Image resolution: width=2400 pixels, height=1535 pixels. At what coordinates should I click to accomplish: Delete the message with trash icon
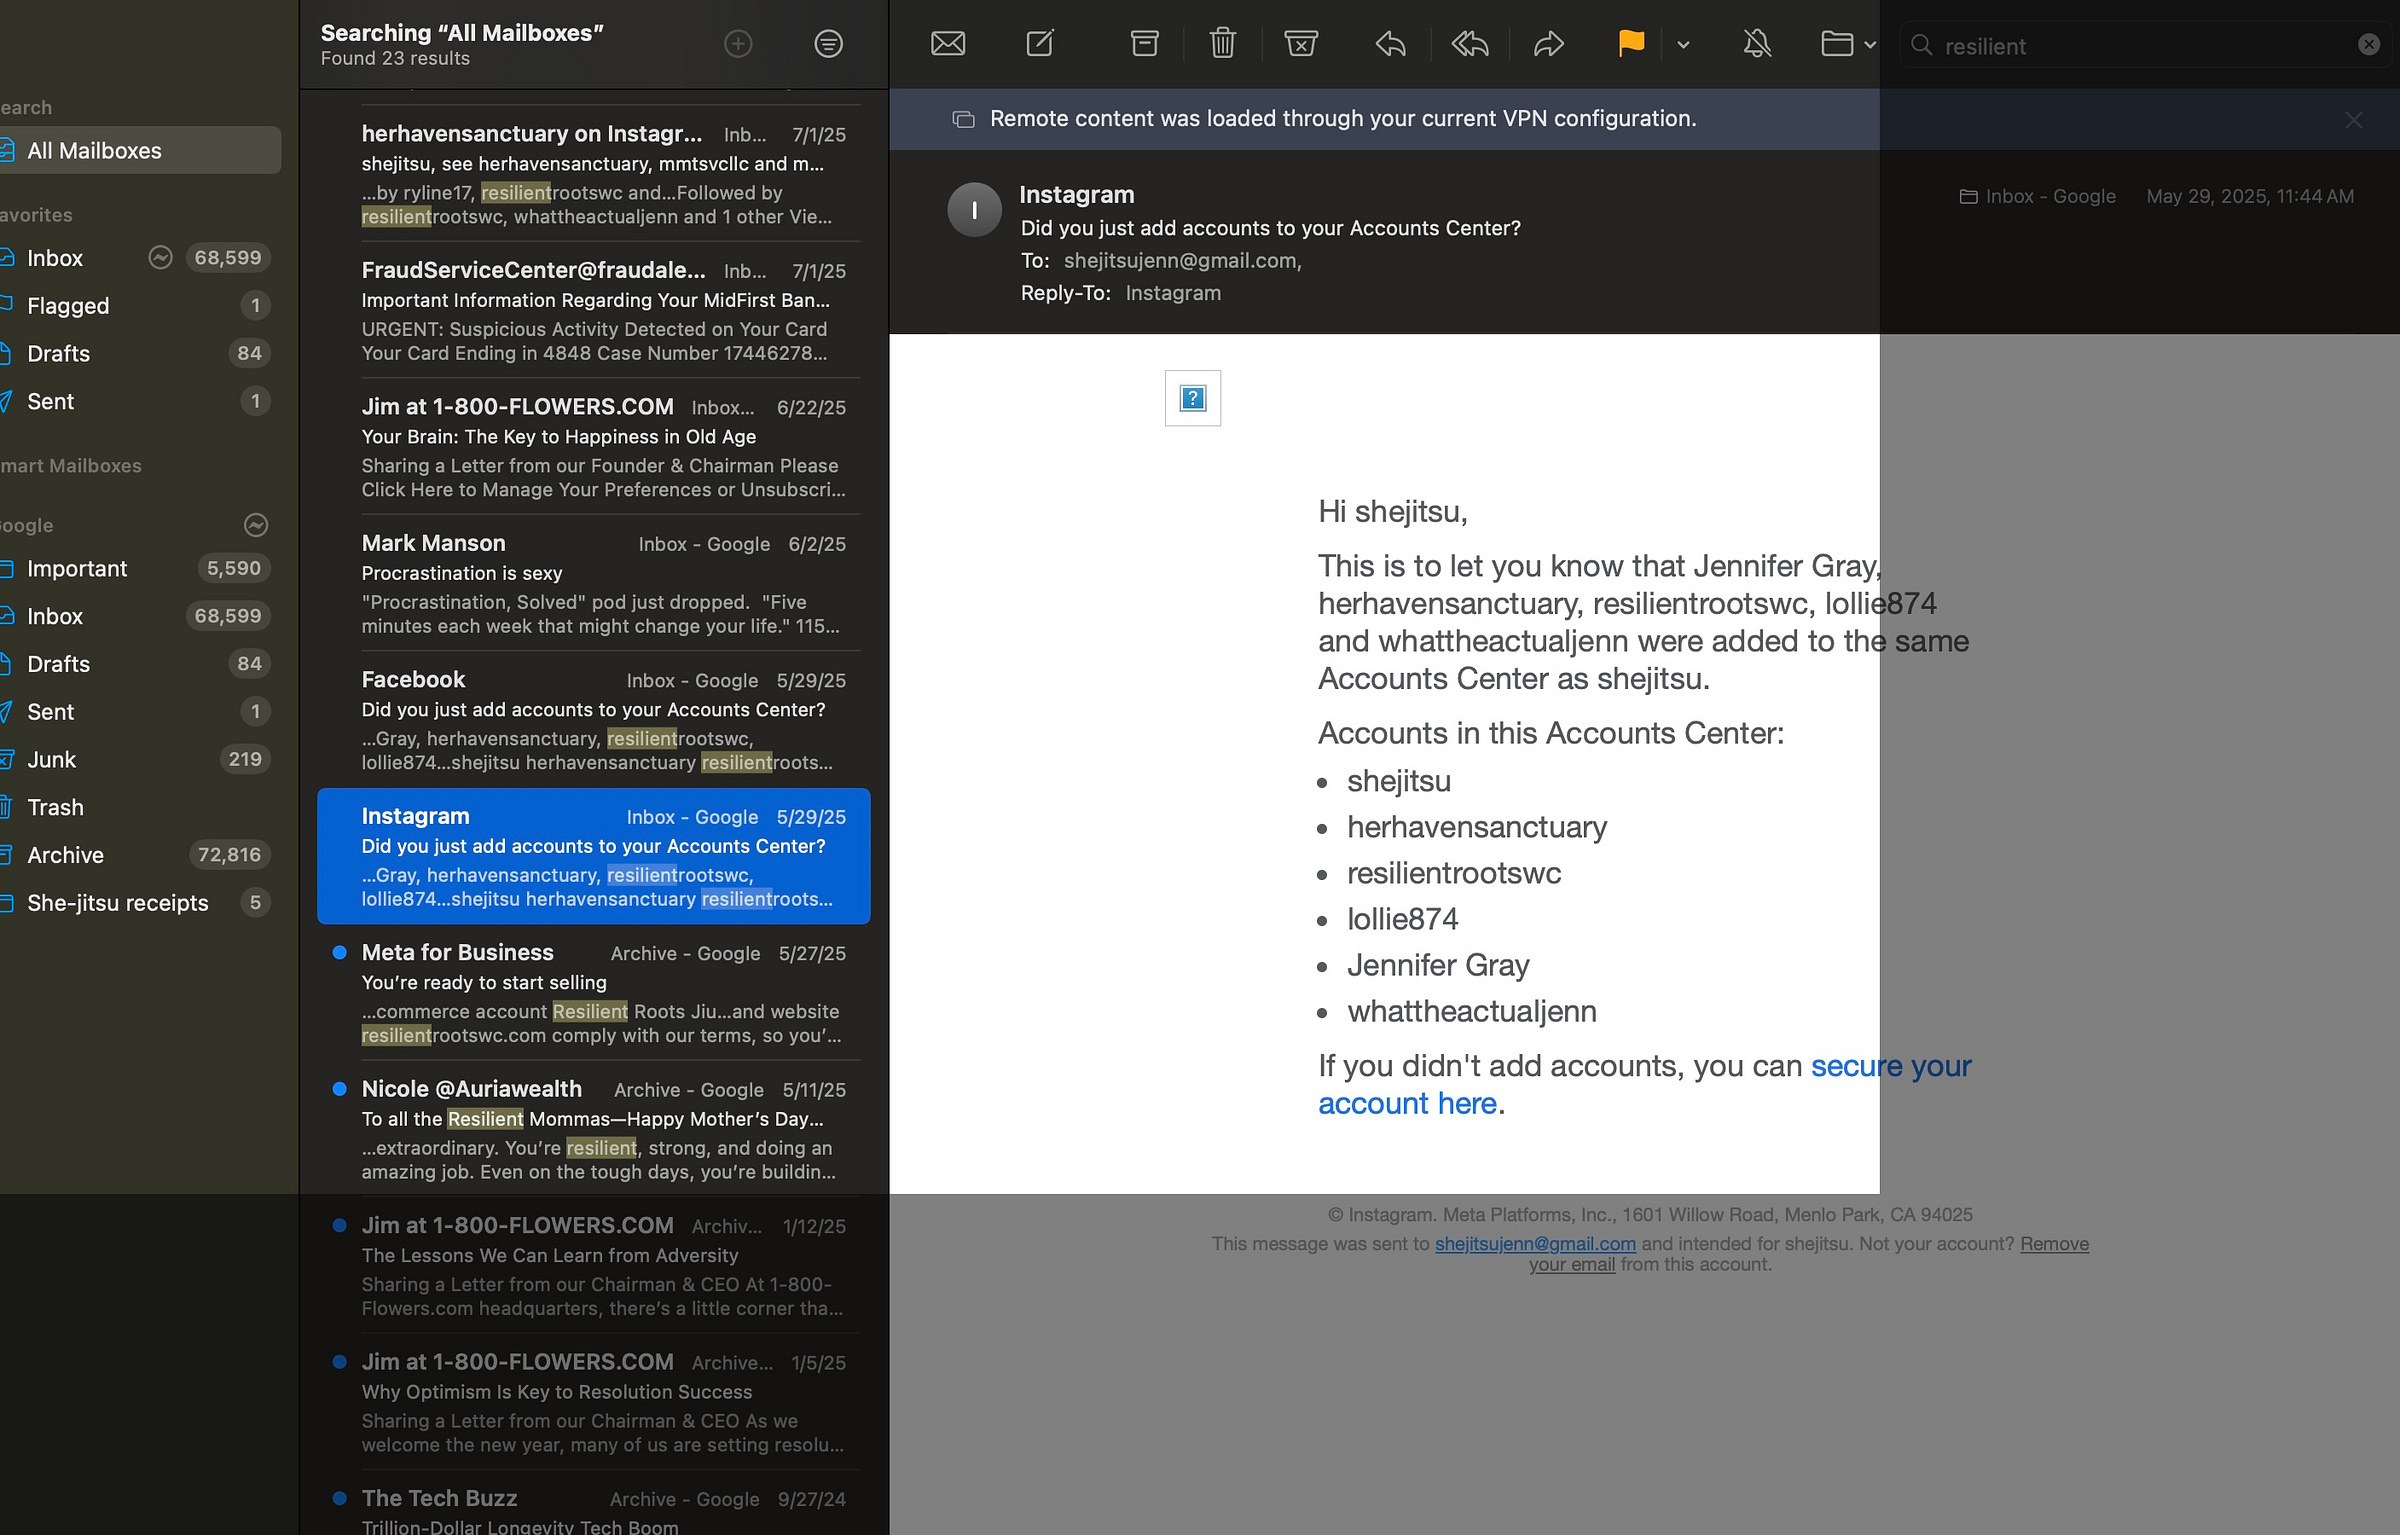click(x=1222, y=44)
